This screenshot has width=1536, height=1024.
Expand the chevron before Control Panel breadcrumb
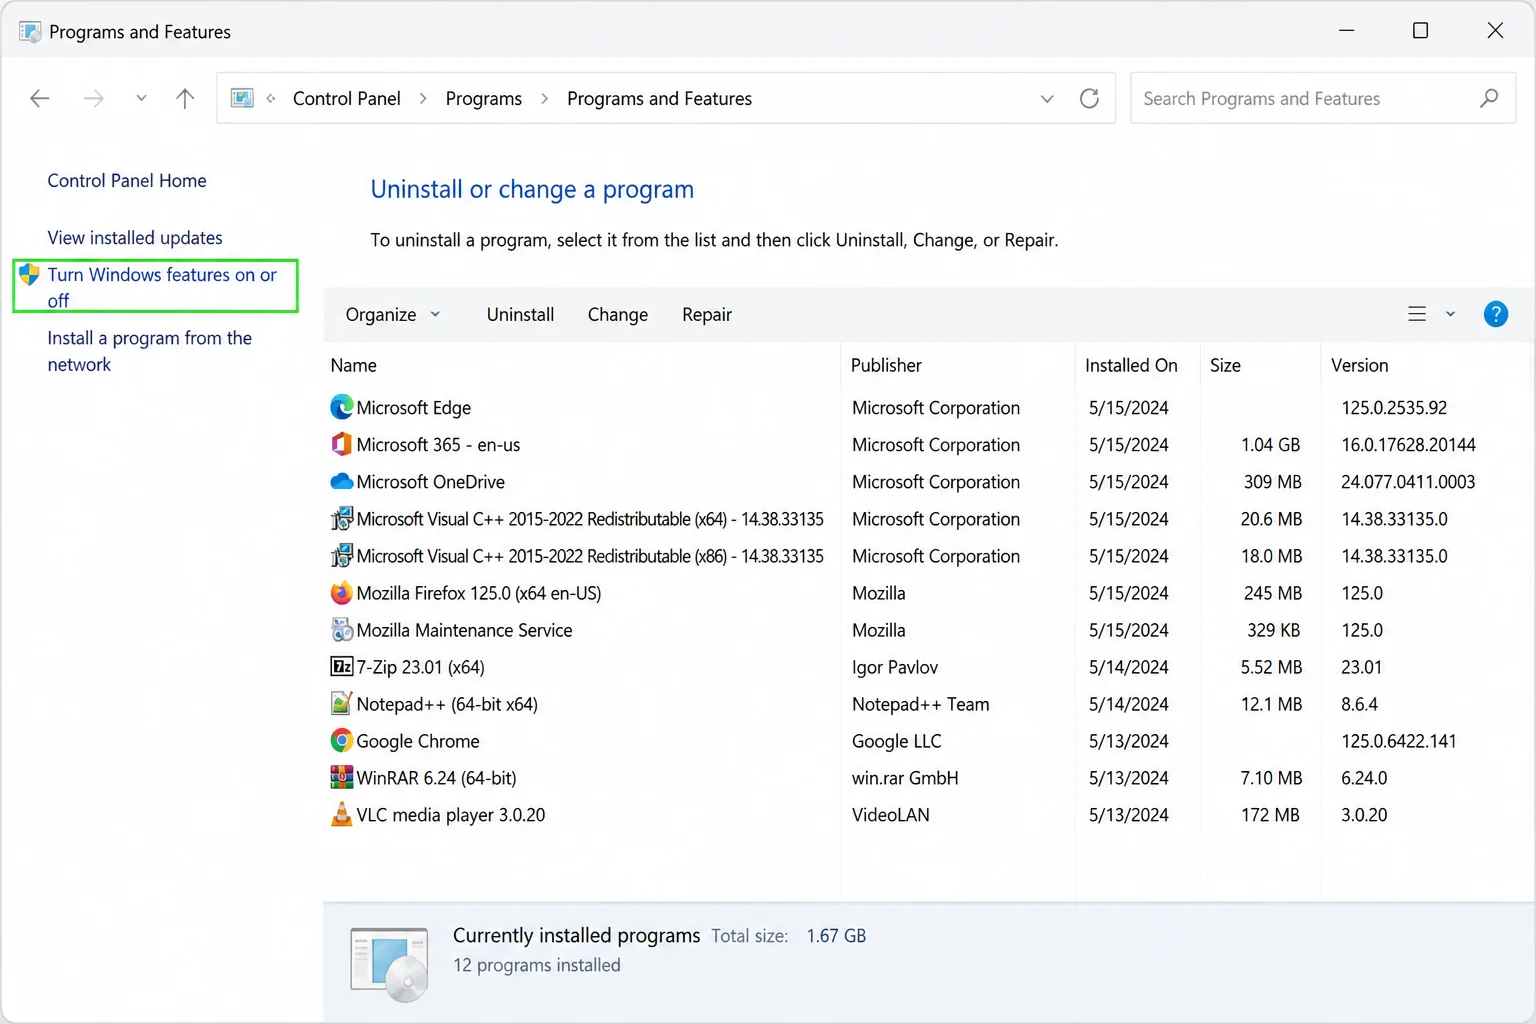(x=271, y=98)
